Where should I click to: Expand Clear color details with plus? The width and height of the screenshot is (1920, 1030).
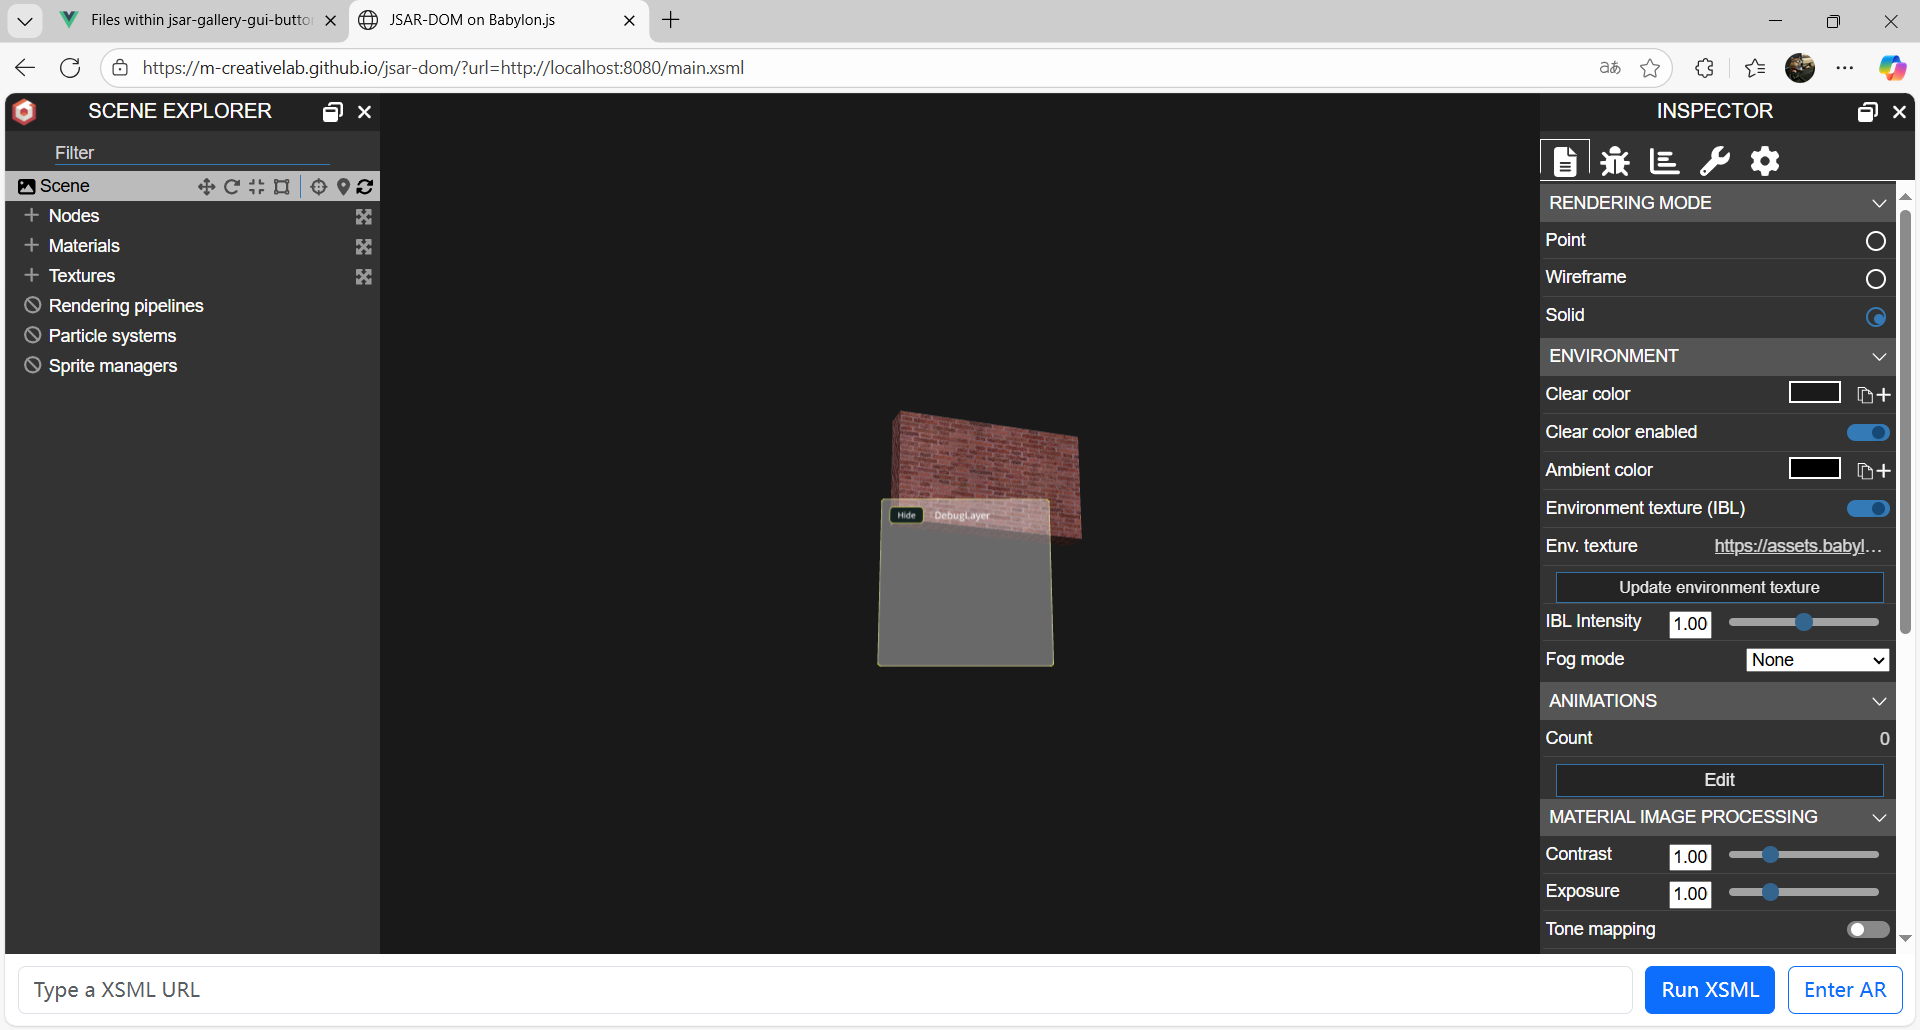1884,395
